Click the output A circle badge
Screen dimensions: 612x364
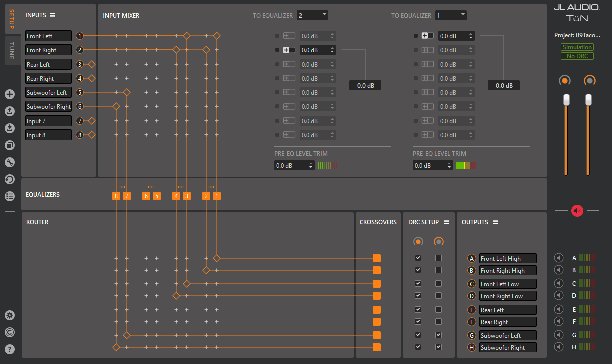coord(471,258)
